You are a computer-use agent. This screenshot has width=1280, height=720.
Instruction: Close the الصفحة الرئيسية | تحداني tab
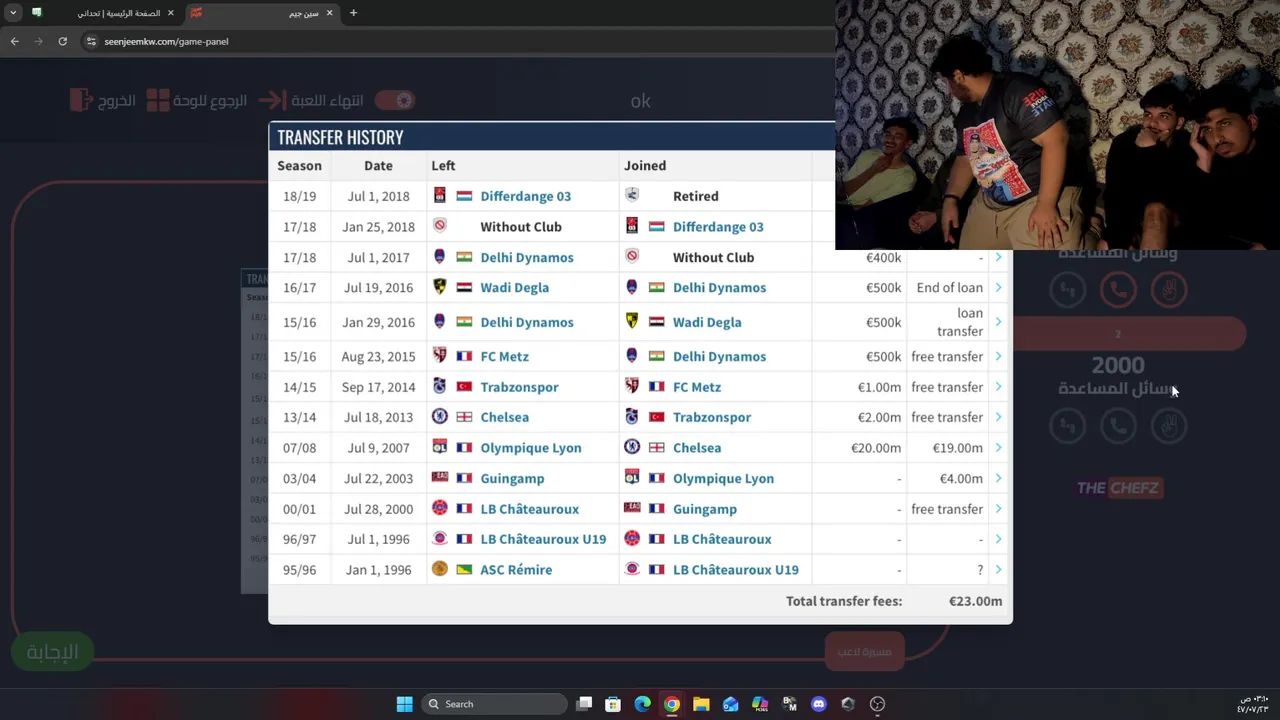[x=170, y=13]
